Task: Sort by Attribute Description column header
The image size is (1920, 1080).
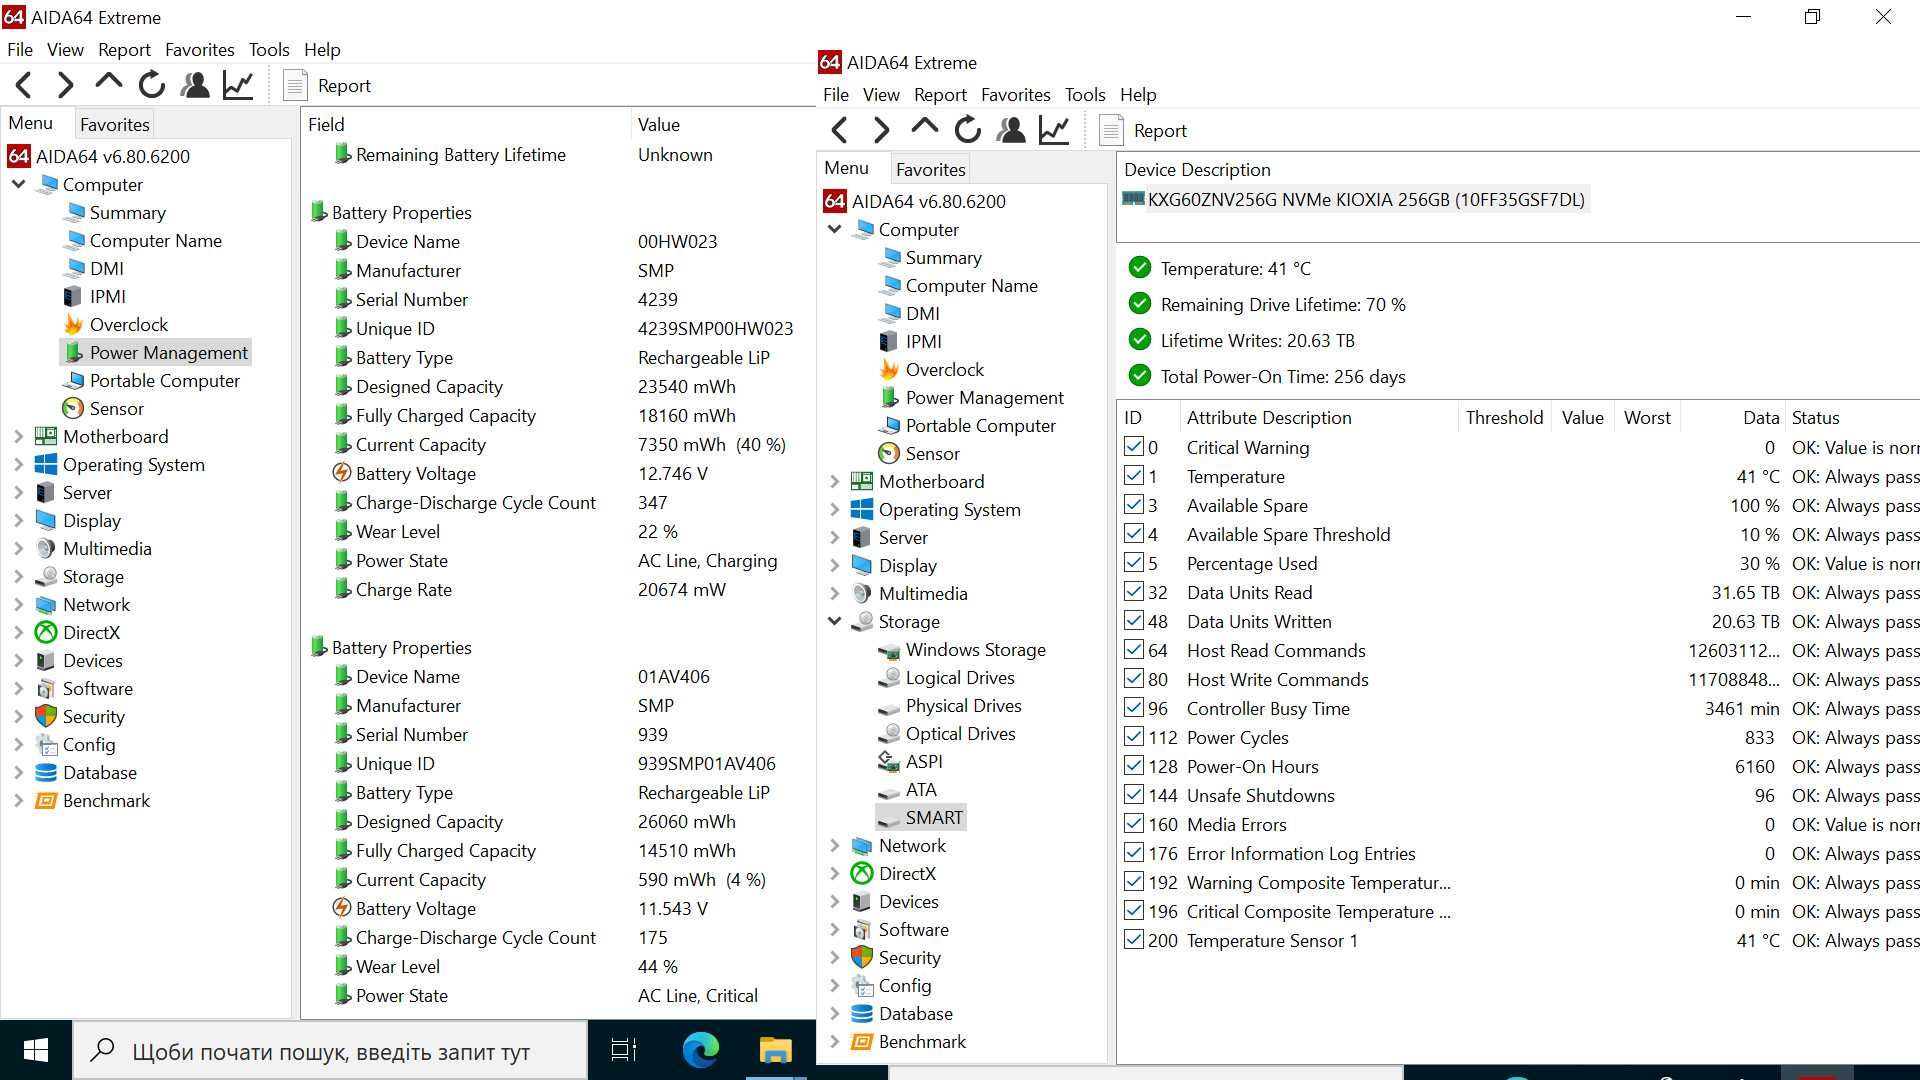Action: pyautogui.click(x=1317, y=417)
